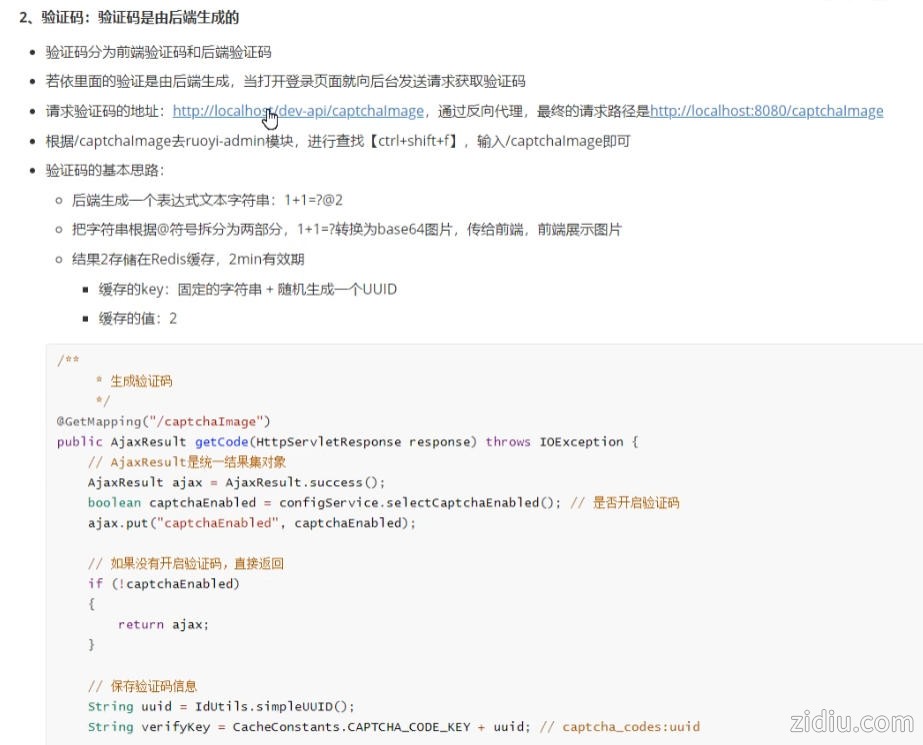Click the 'if (!captchaEnabled)' code line
923x745 pixels.
tap(164, 583)
